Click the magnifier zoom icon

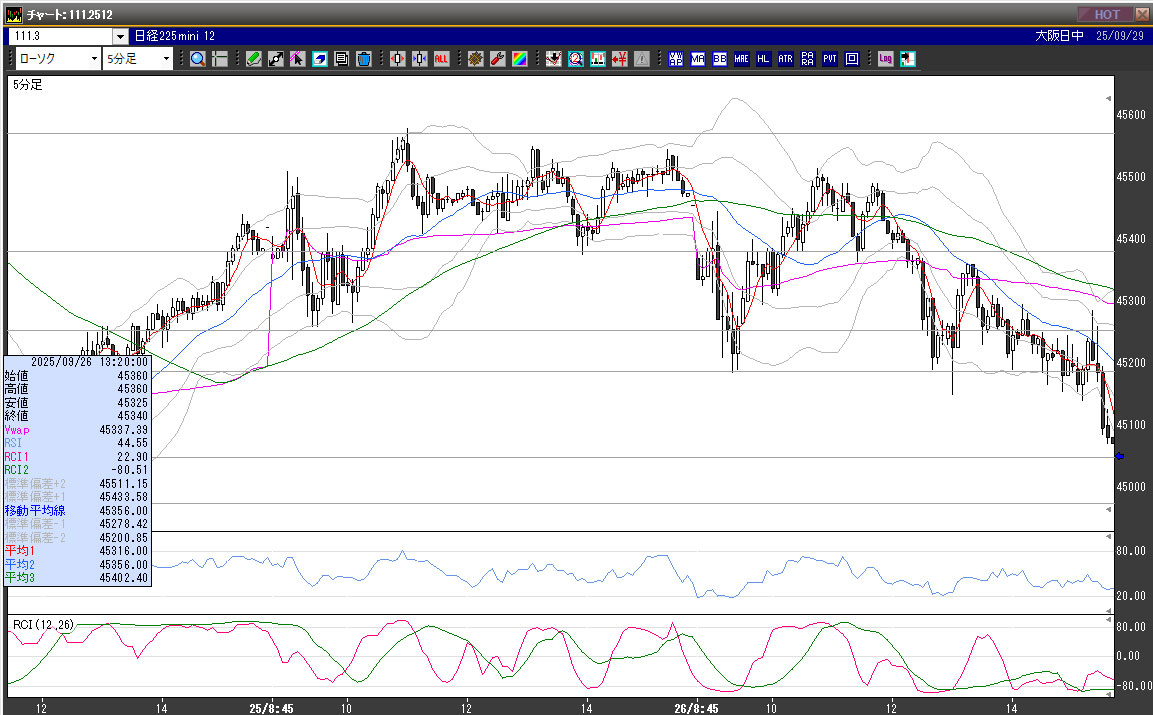[198, 59]
